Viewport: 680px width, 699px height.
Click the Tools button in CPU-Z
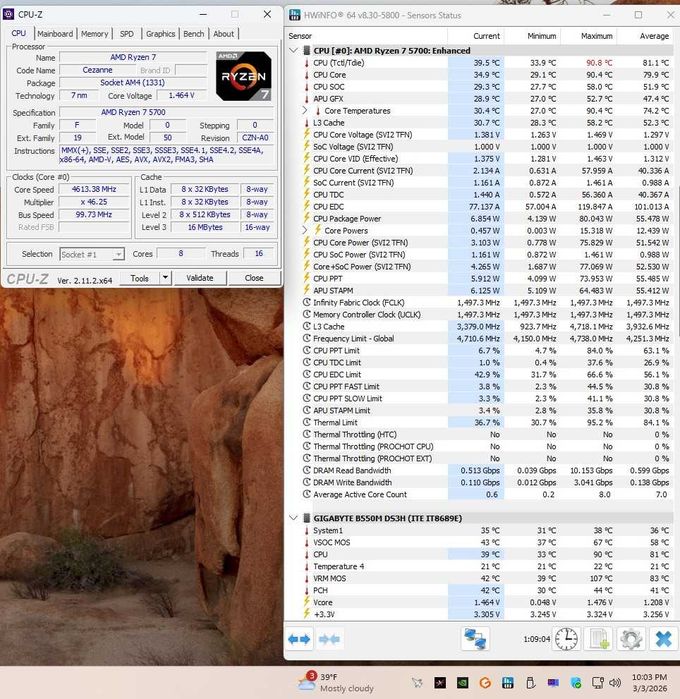pyautogui.click(x=140, y=278)
